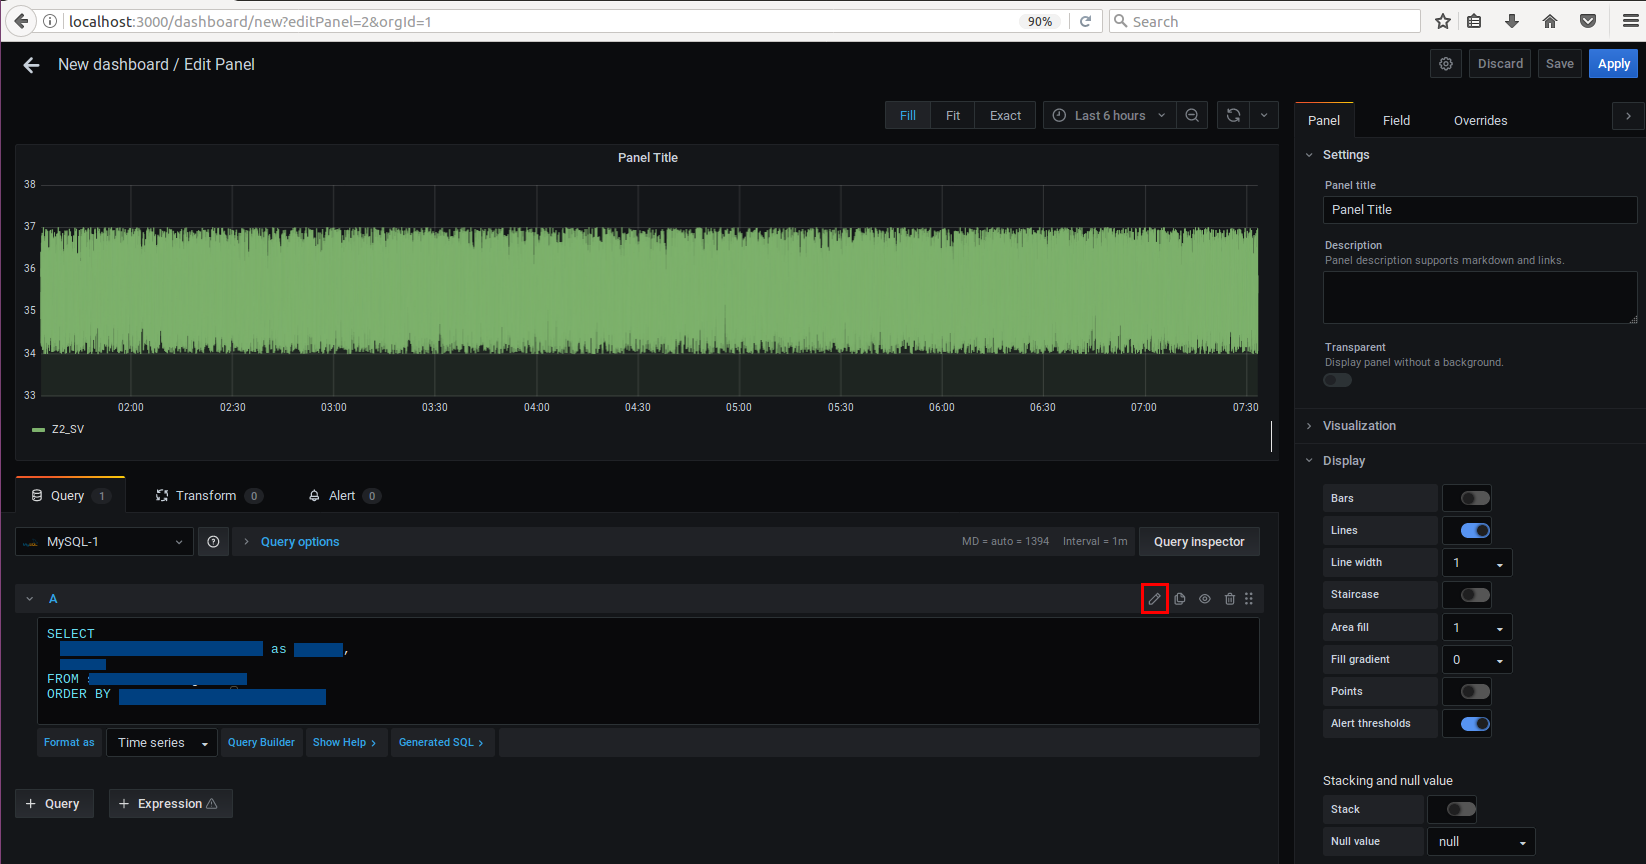Add an Expression
The height and width of the screenshot is (864, 1646).
coord(170,804)
